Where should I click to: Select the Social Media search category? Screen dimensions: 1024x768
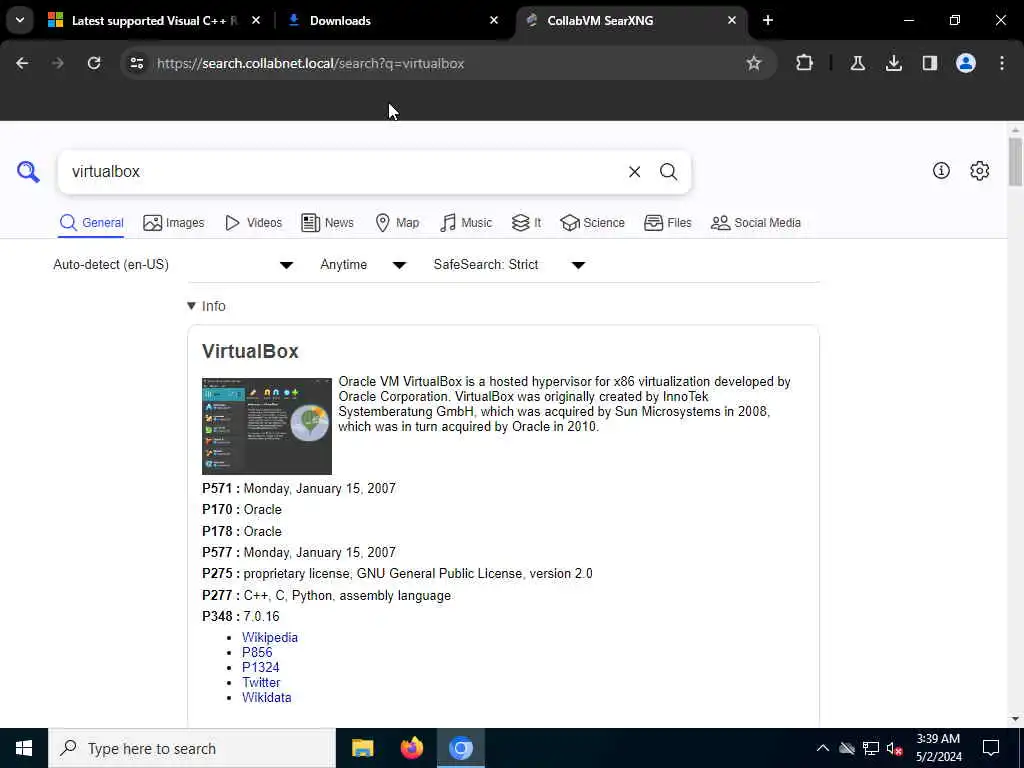tap(756, 223)
